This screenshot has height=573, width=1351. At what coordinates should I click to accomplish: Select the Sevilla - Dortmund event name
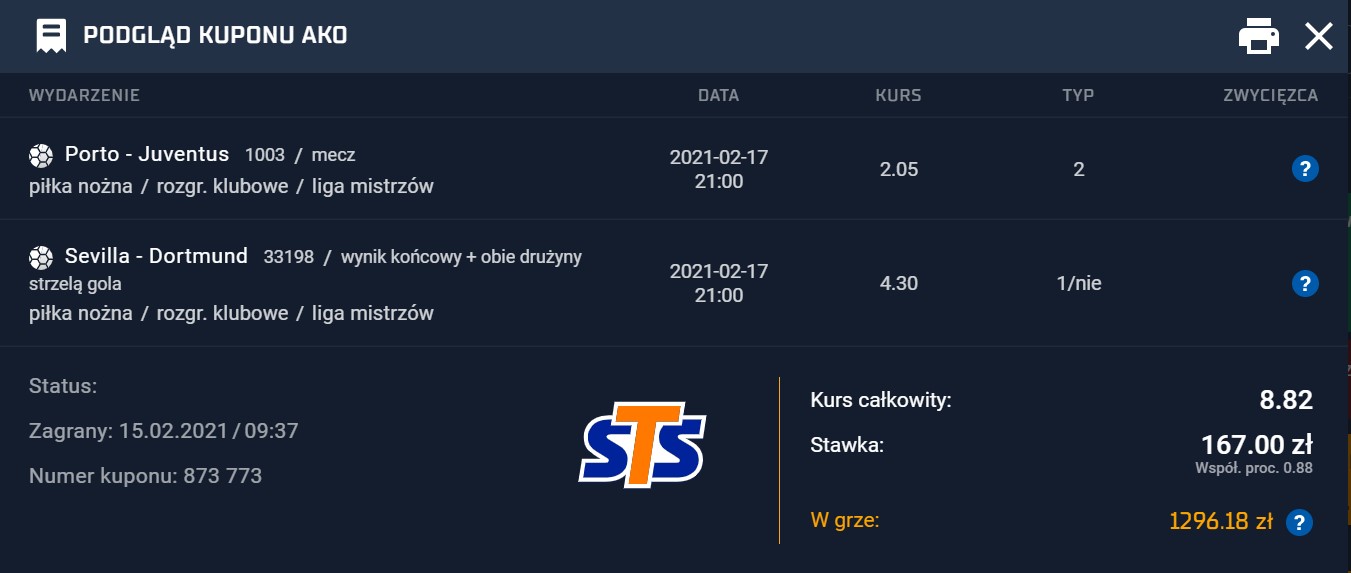point(156,256)
